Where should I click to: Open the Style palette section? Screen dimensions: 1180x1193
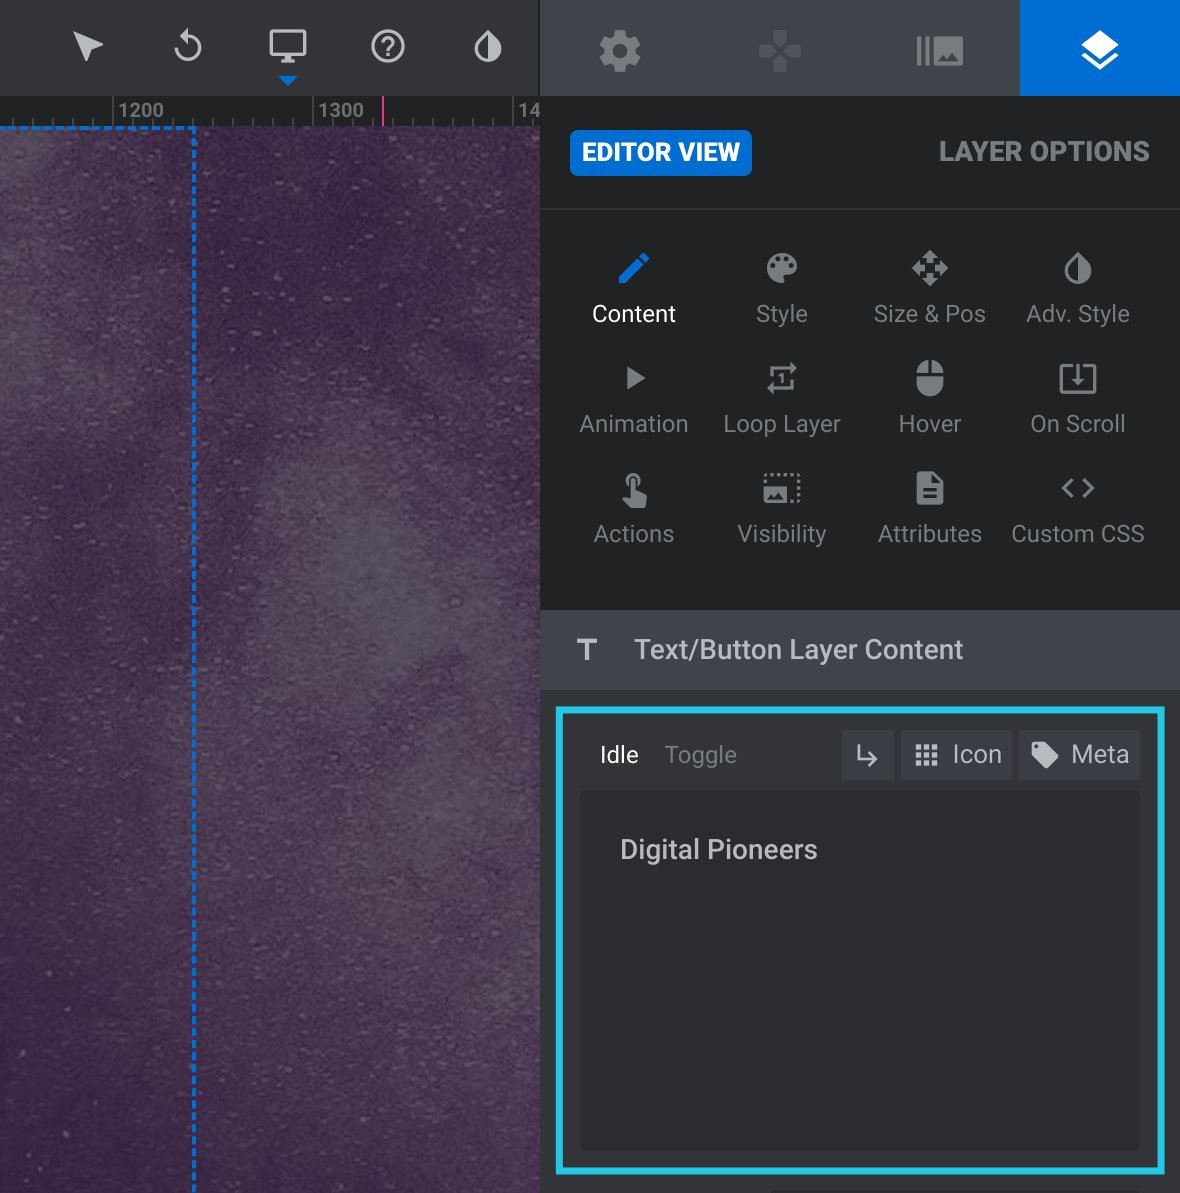pos(781,290)
